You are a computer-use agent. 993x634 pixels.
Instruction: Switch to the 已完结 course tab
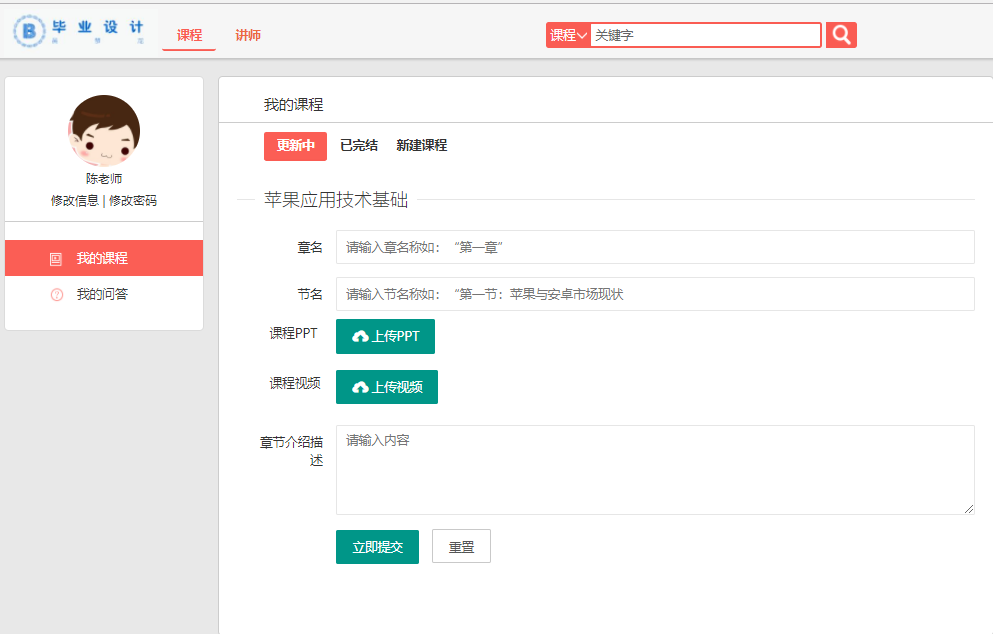359,146
